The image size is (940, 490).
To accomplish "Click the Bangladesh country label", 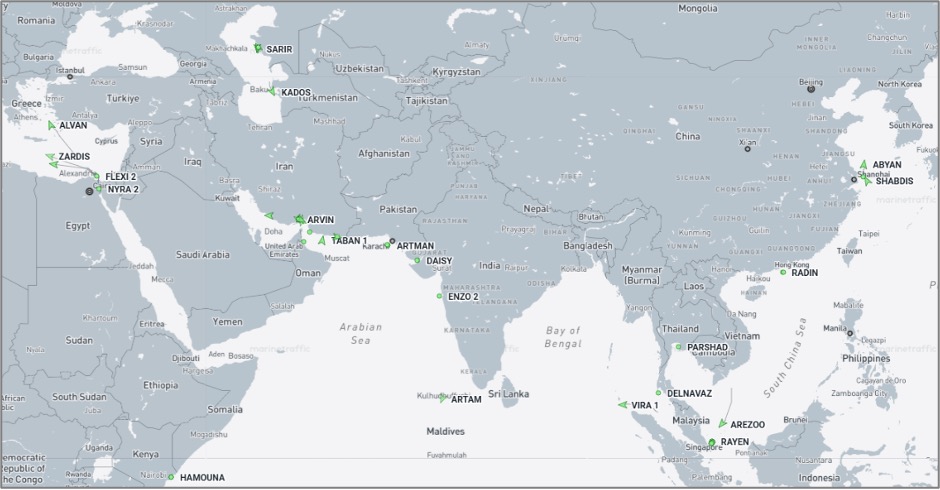I will [x=588, y=246].
